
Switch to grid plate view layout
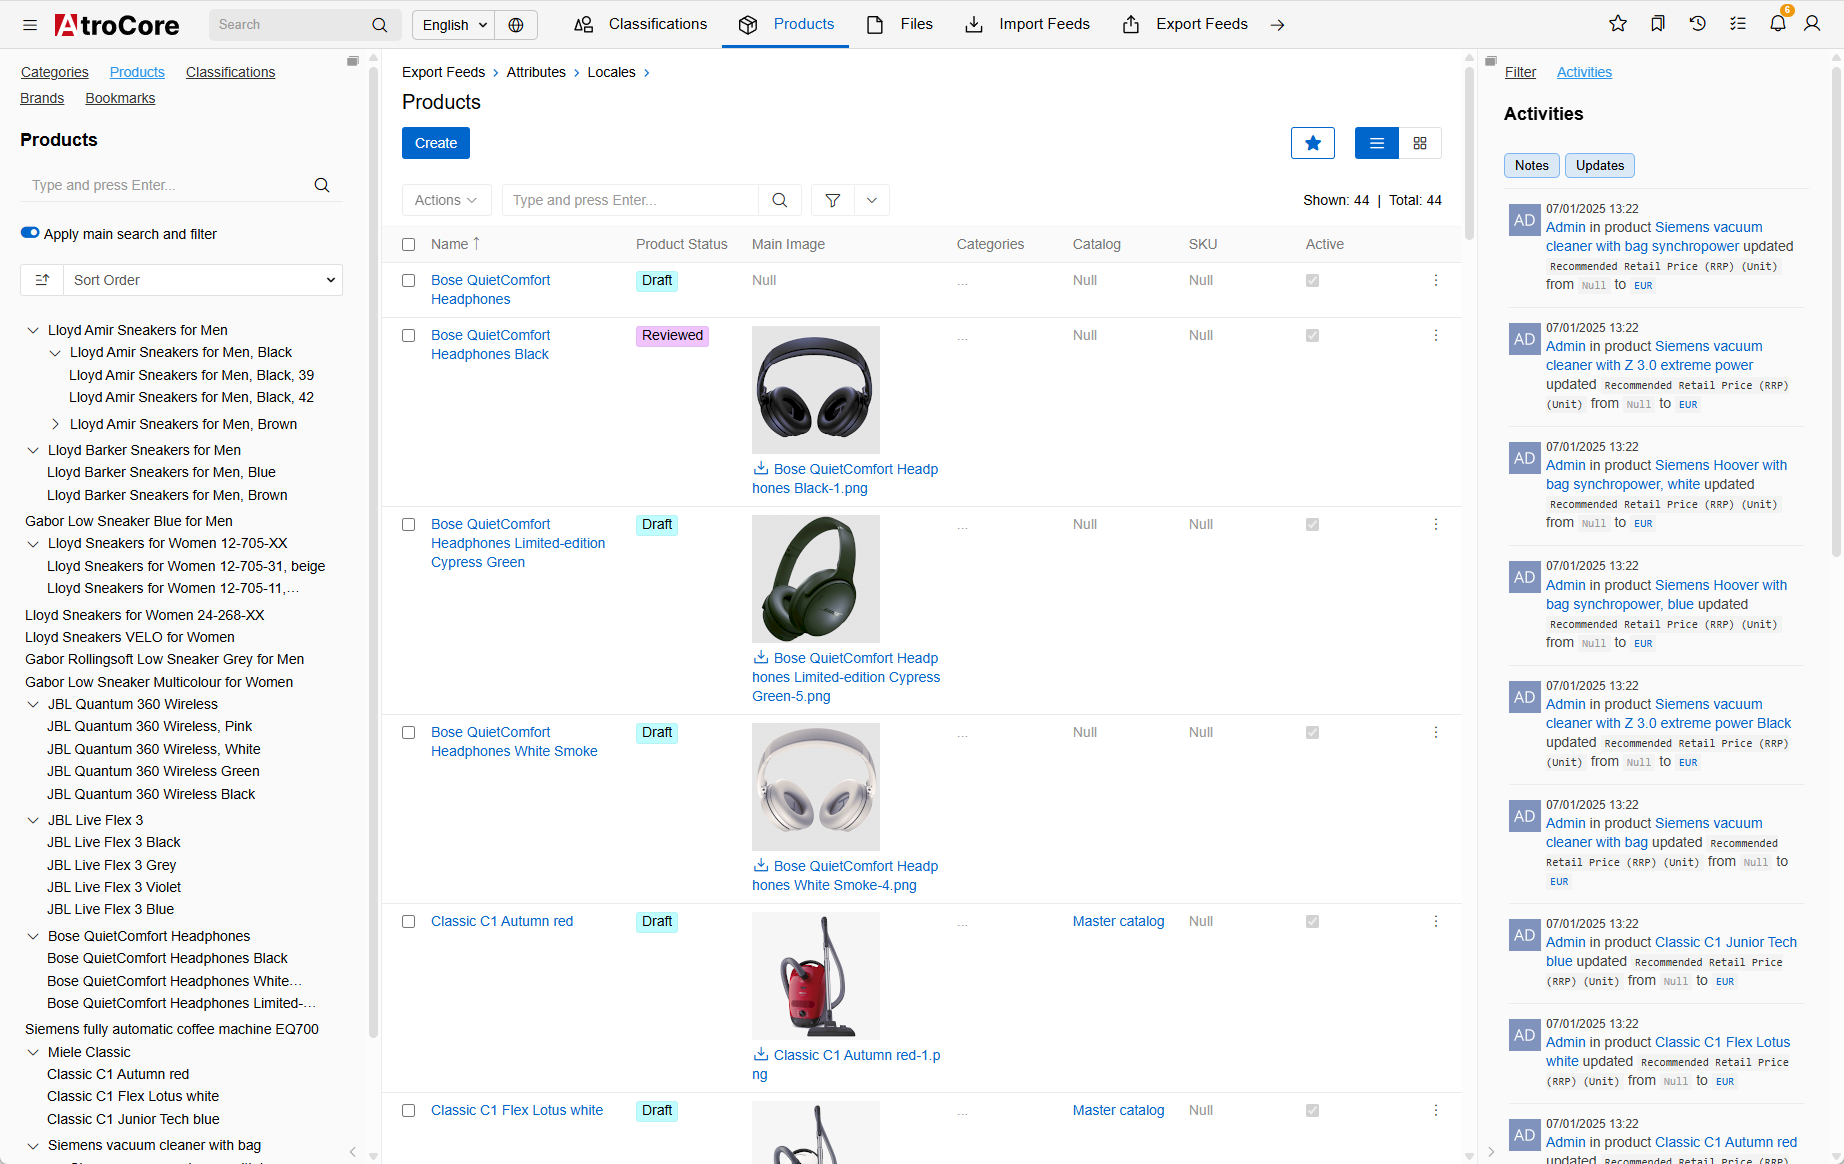1420,143
